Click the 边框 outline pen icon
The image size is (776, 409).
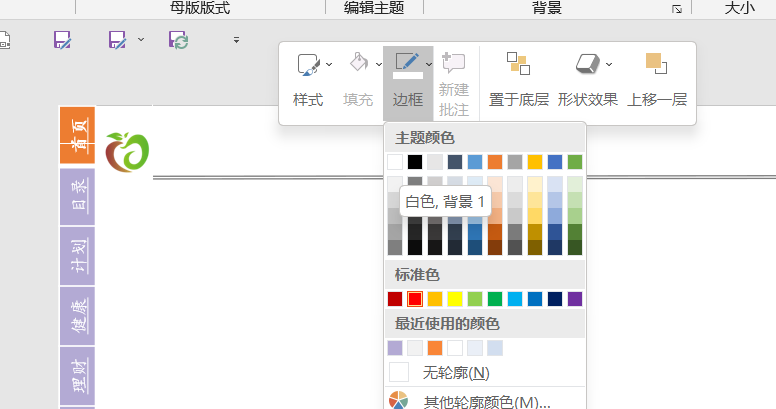(x=408, y=65)
